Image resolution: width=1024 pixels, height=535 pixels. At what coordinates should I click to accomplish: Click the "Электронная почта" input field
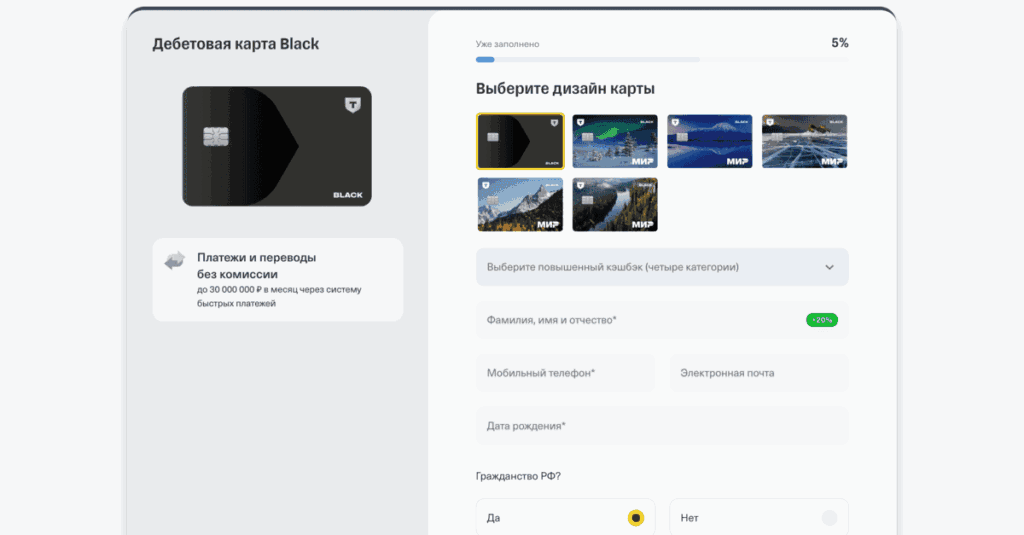coord(758,373)
